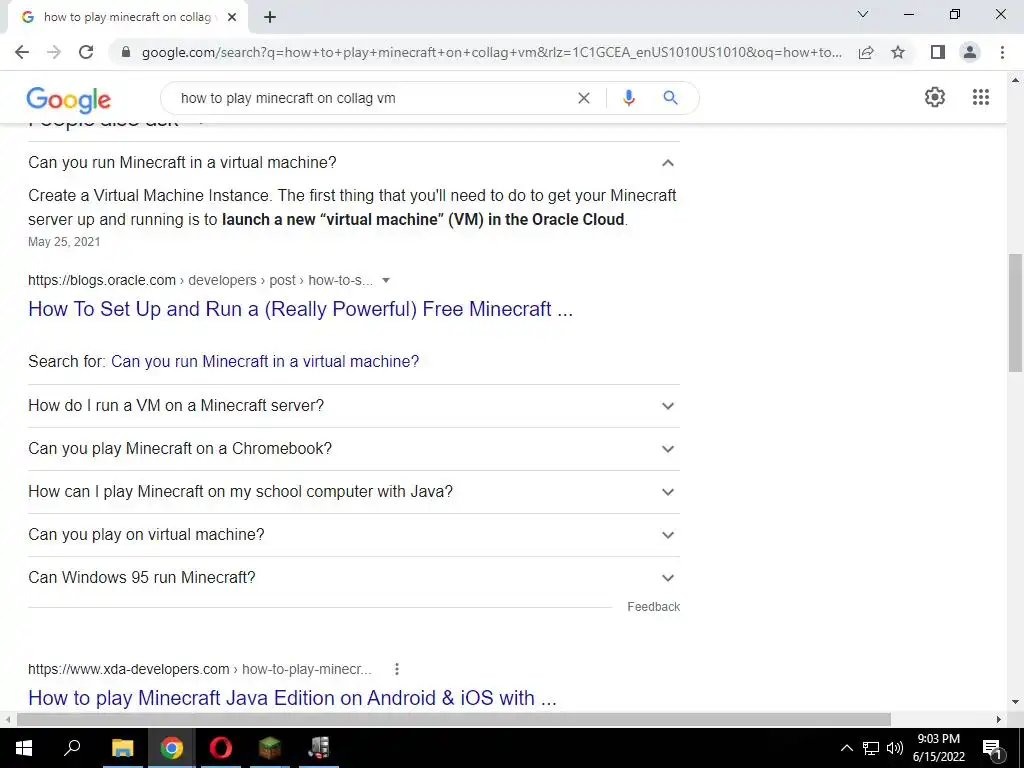
Task: Click the scroll-down arrow of the page scrollbar
Action: coord(1015,703)
